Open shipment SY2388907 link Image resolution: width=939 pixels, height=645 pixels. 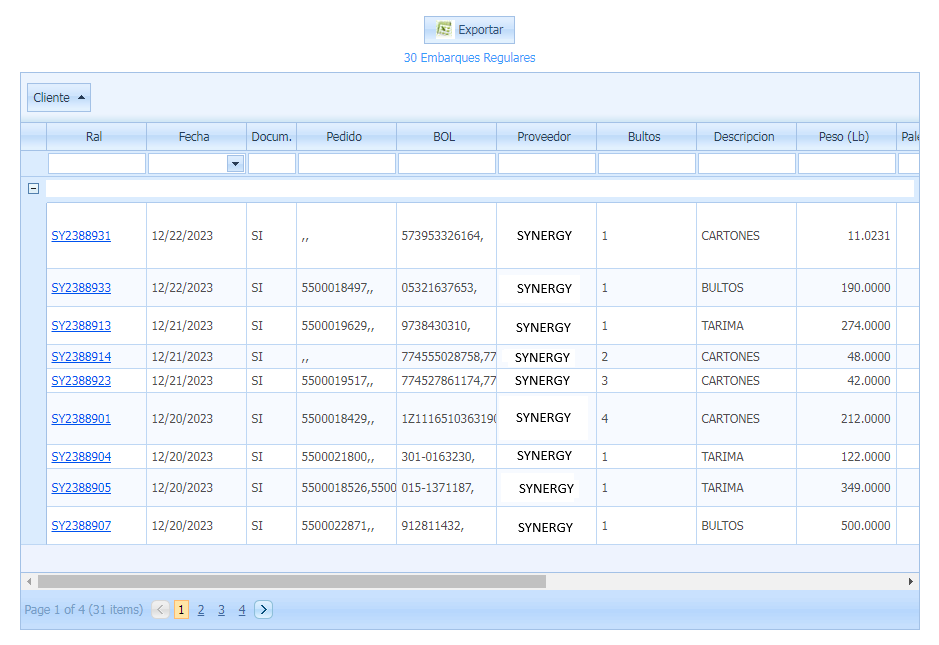81,526
